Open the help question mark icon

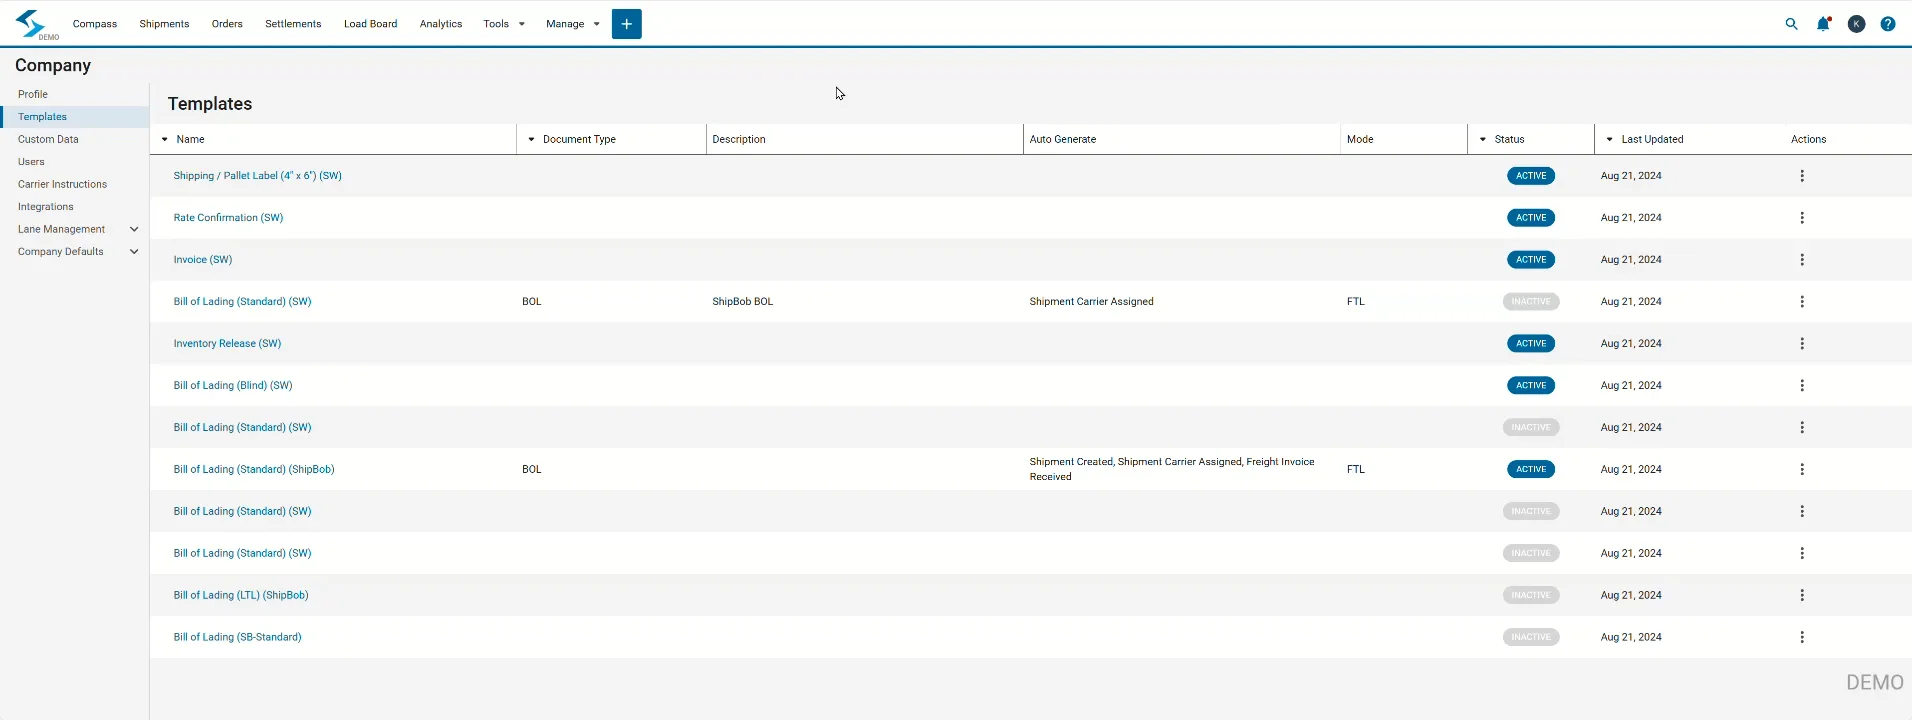click(x=1887, y=24)
